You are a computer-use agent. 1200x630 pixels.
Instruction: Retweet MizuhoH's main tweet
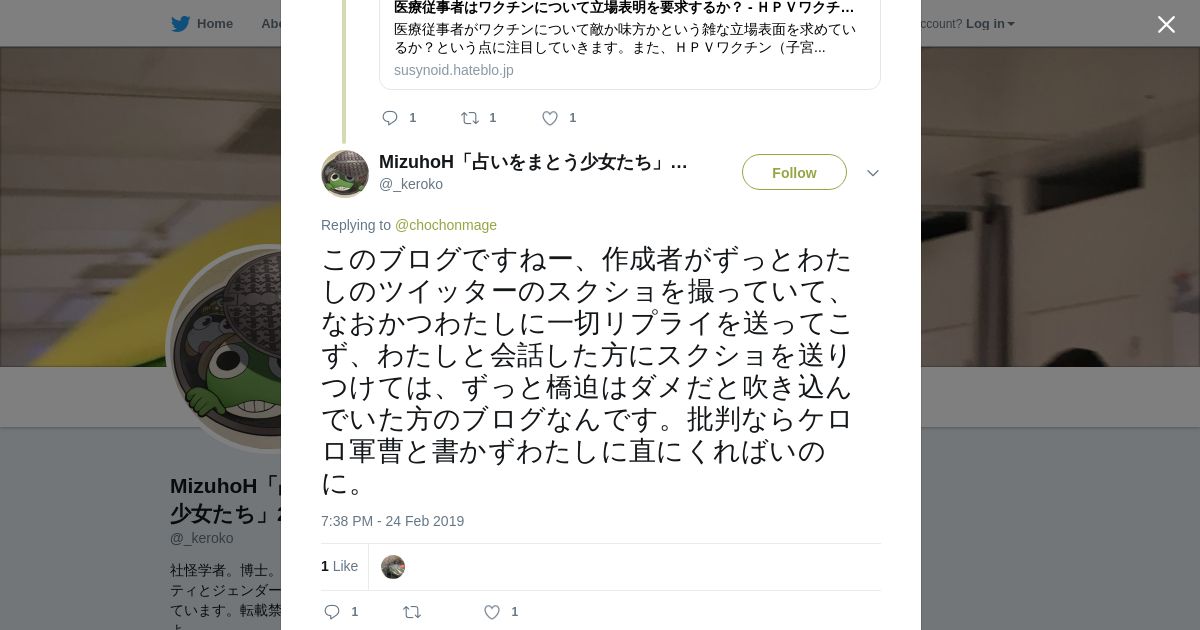pos(412,612)
